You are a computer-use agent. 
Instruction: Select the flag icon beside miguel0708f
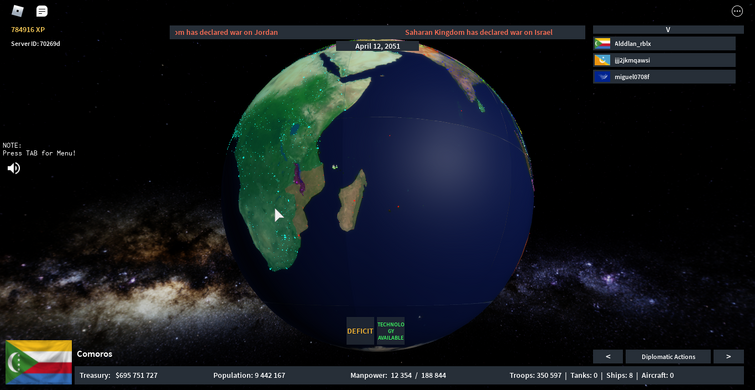[x=602, y=77]
